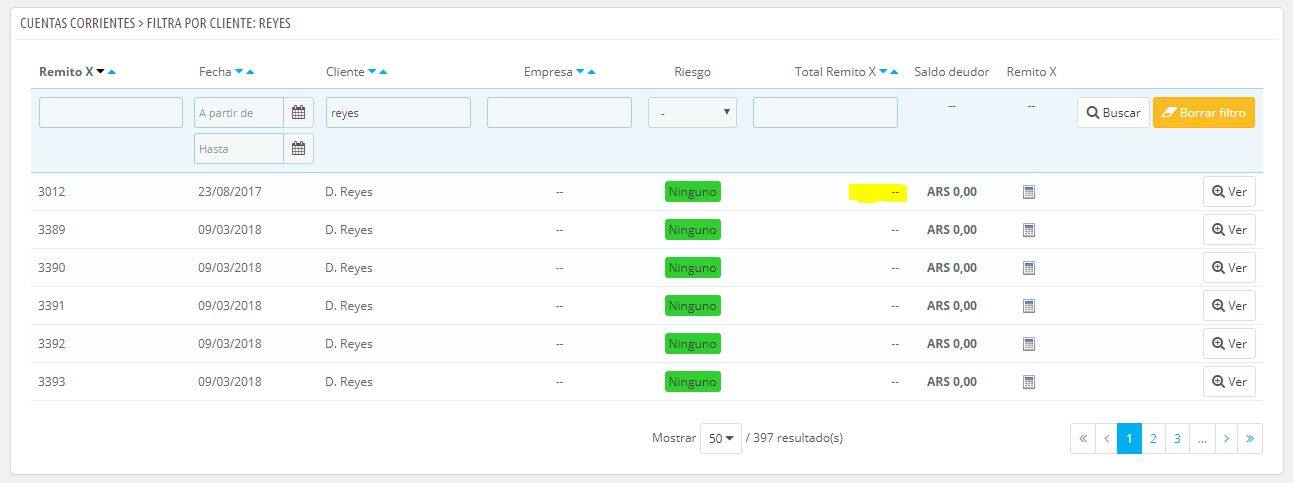Go to previous page of results

point(1106,438)
